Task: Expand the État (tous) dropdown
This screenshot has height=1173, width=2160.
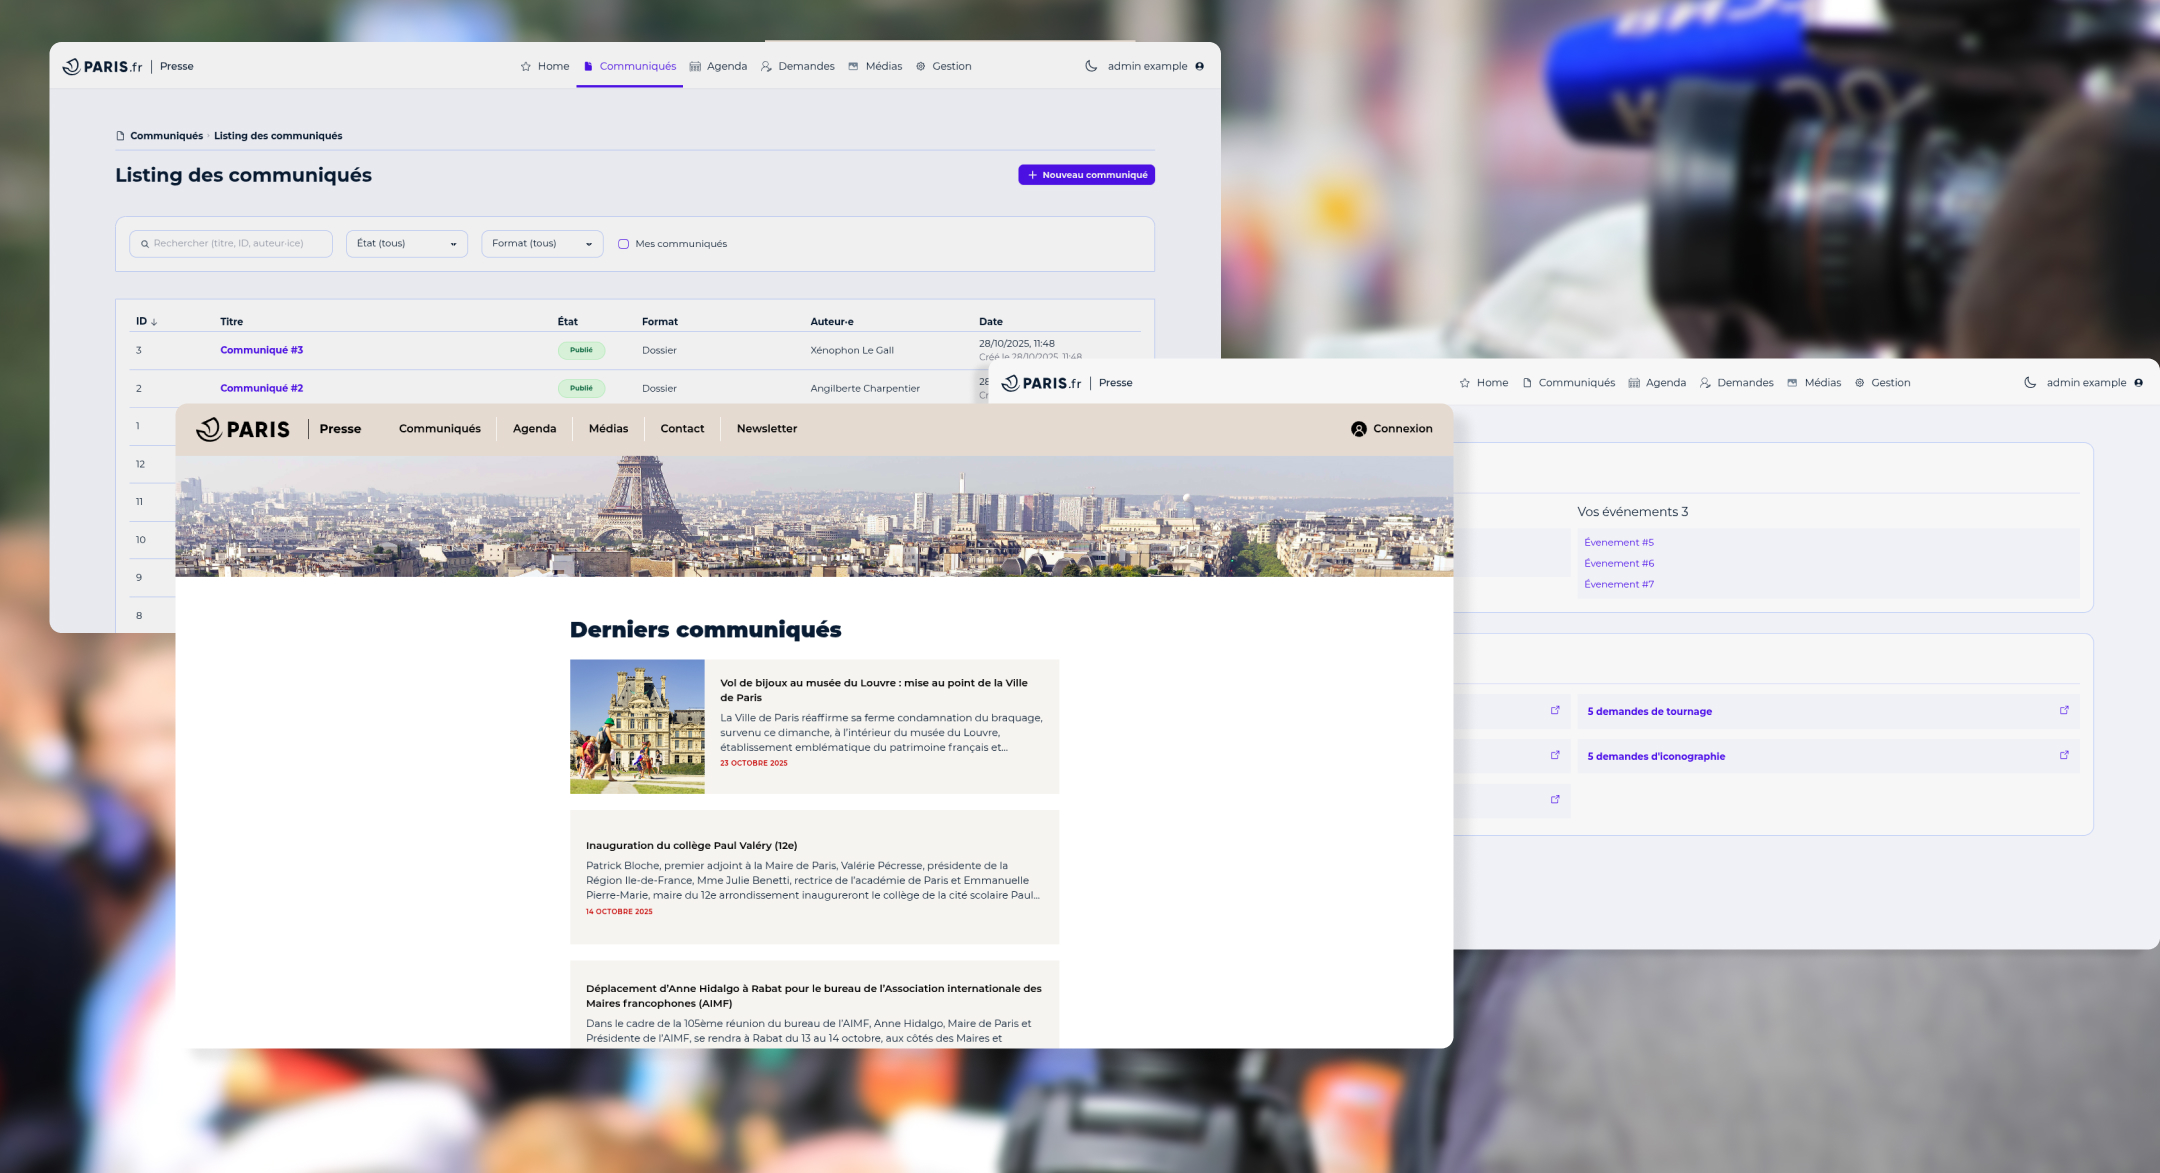Action: point(407,244)
